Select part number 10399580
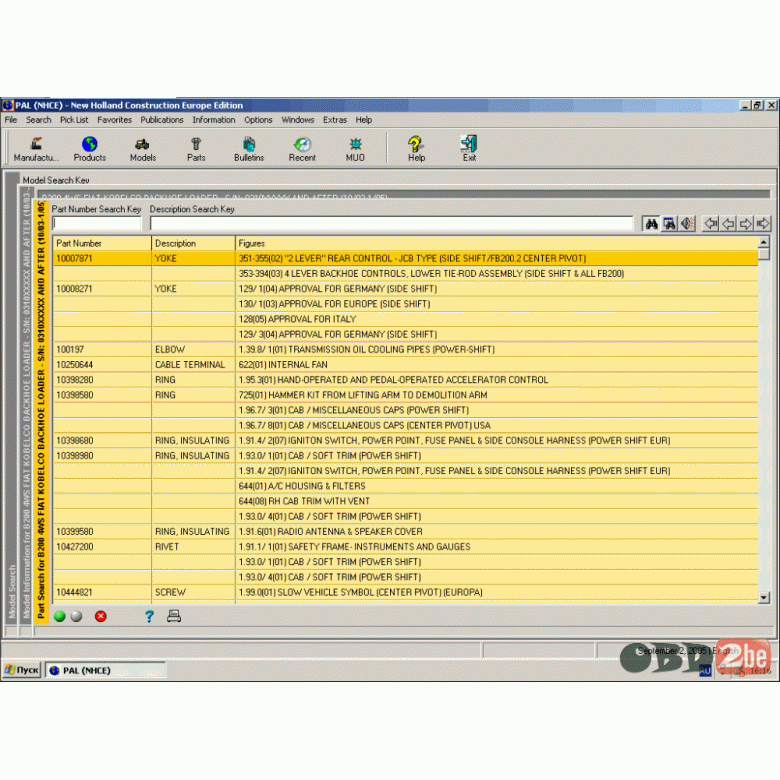780x780 pixels. point(74,531)
